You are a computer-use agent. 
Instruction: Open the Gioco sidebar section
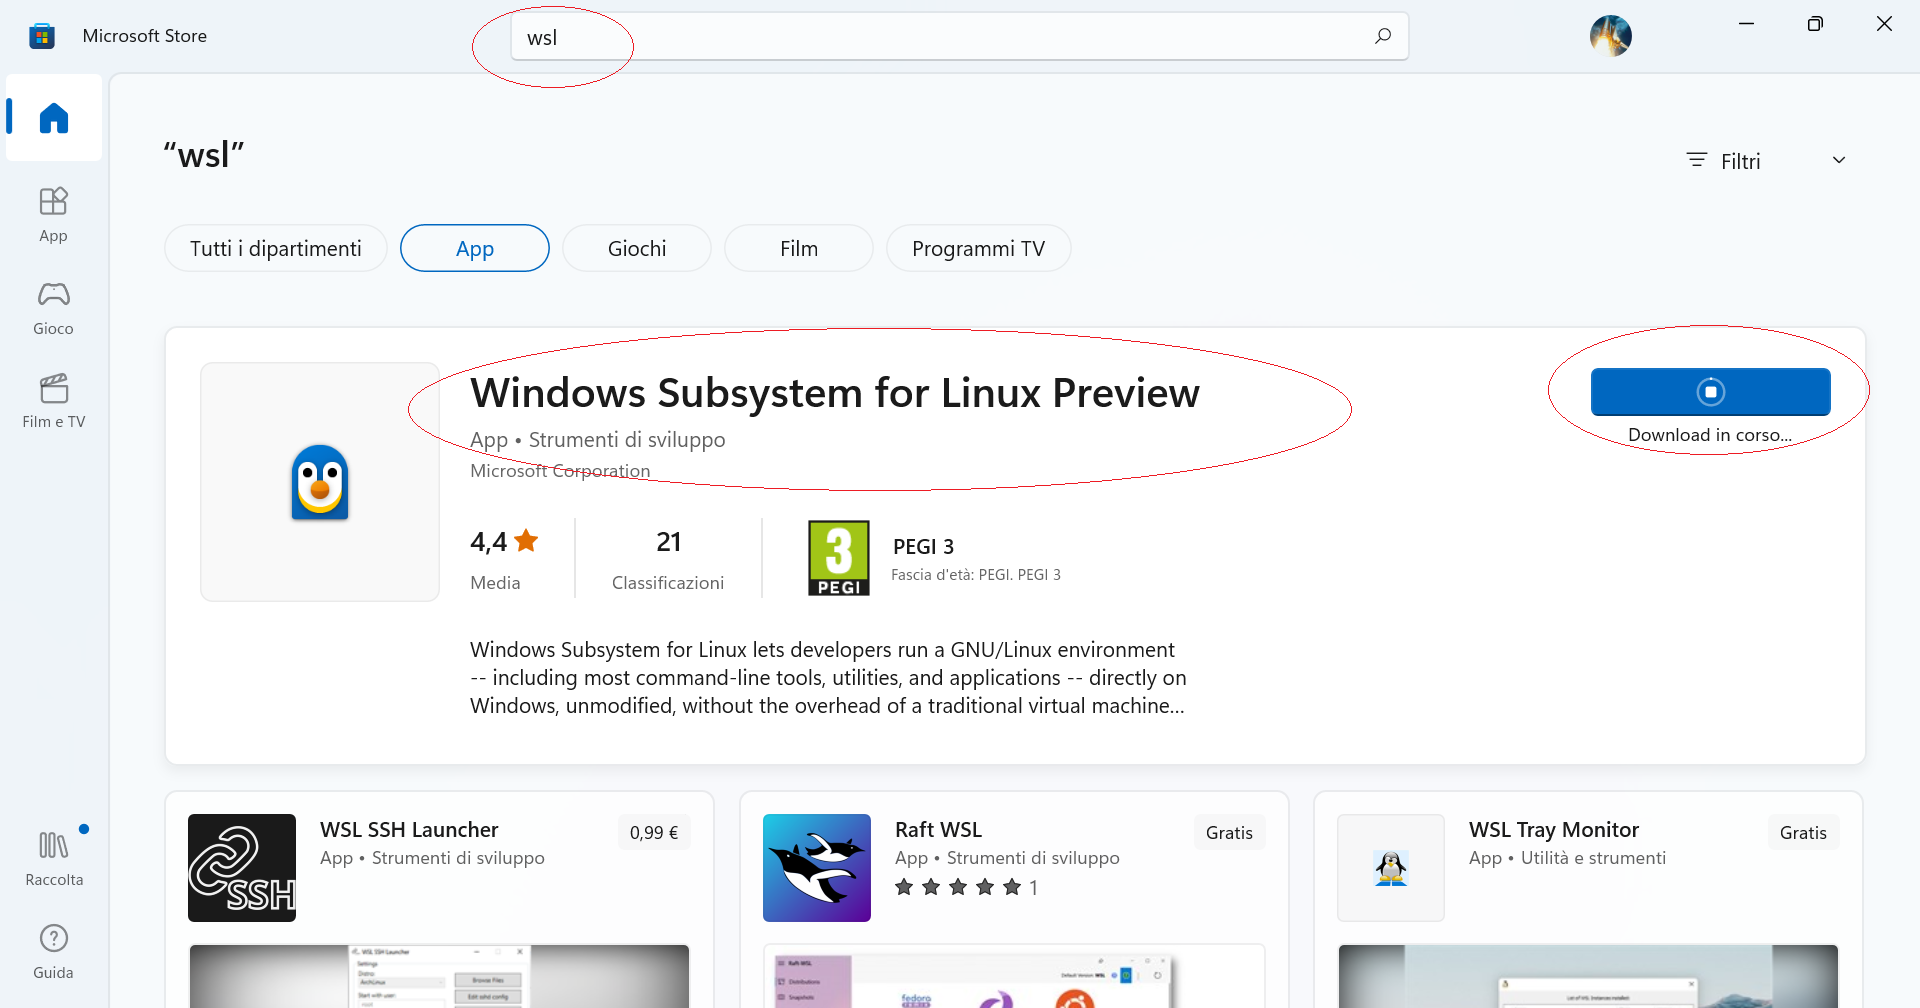pos(54,307)
